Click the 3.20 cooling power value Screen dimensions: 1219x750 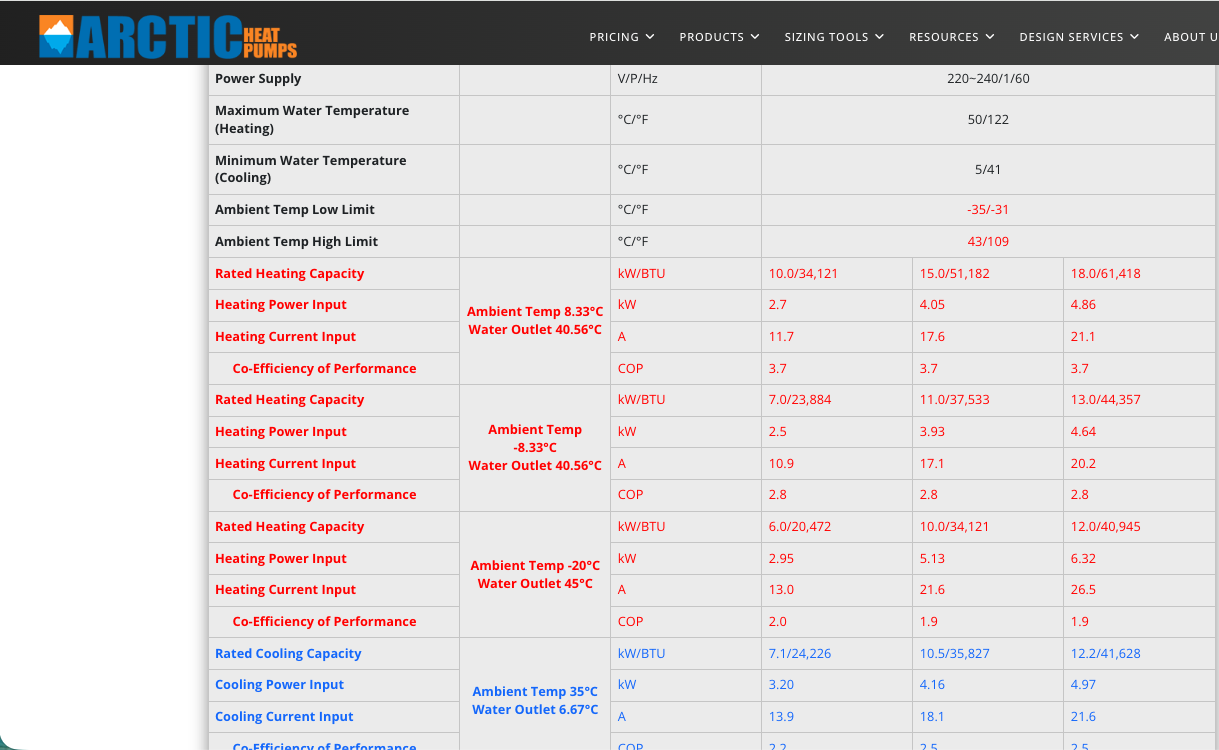[781, 685]
